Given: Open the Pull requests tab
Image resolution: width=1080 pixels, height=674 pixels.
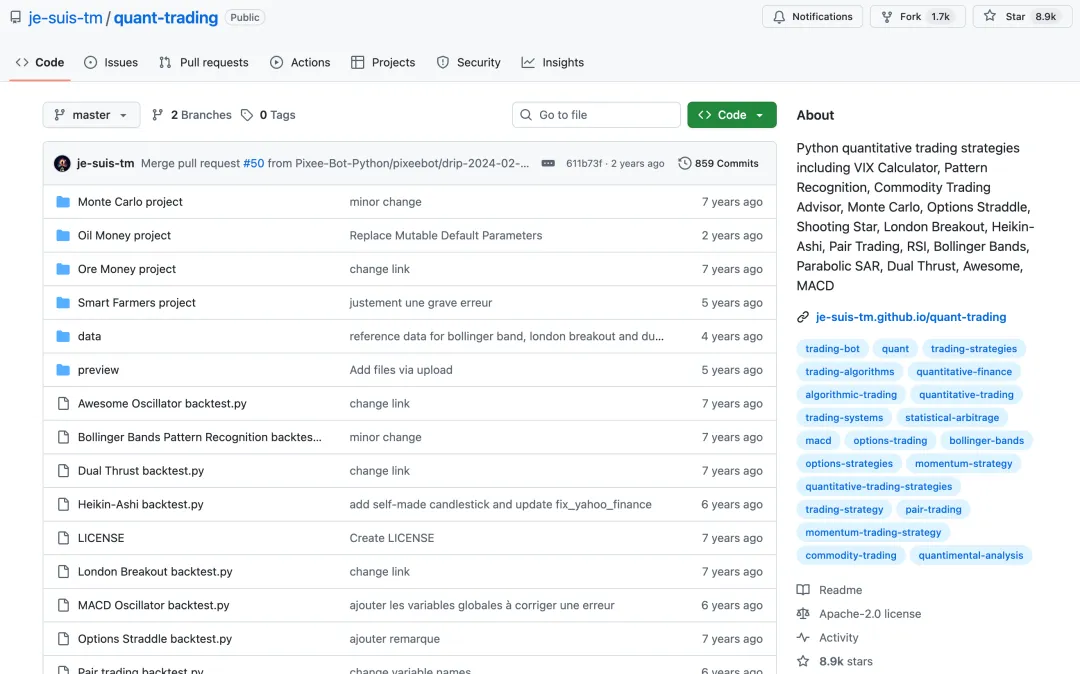Looking at the screenshot, I should (x=204, y=62).
